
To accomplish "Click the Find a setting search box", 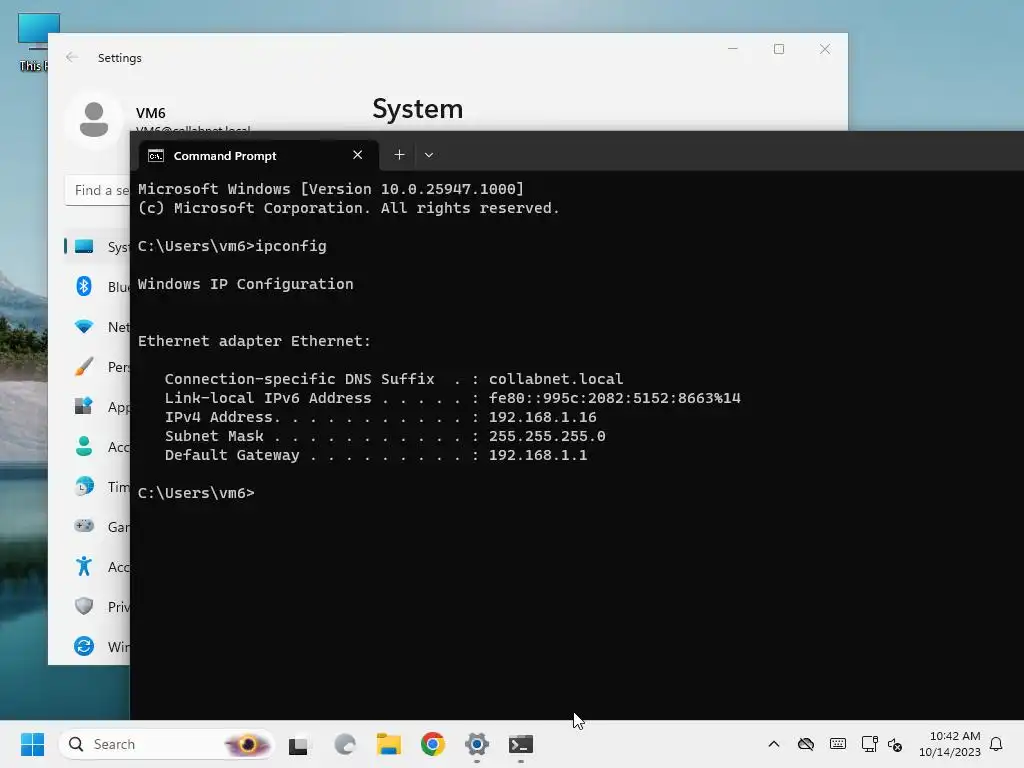I will [x=97, y=190].
